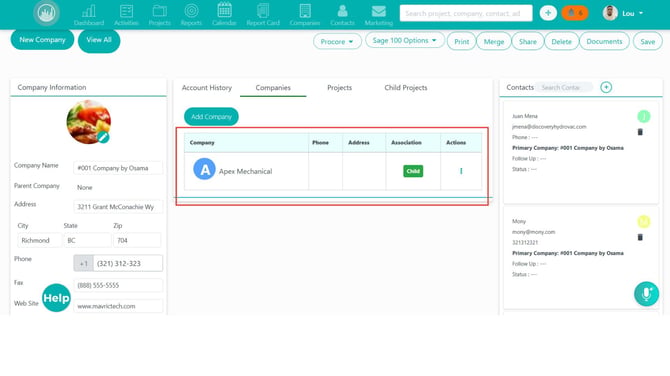Click Juan Mena's green avatar badge
The width and height of the screenshot is (670, 376).
pos(644,116)
